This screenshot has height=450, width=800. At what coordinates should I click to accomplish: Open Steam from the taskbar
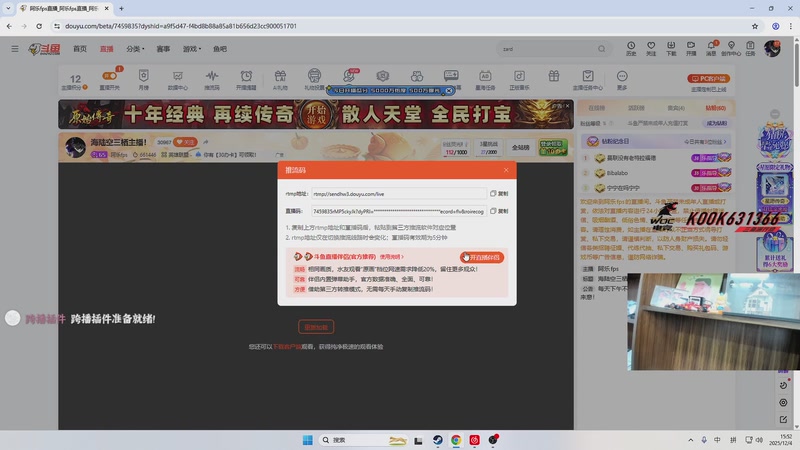[x=437, y=440]
